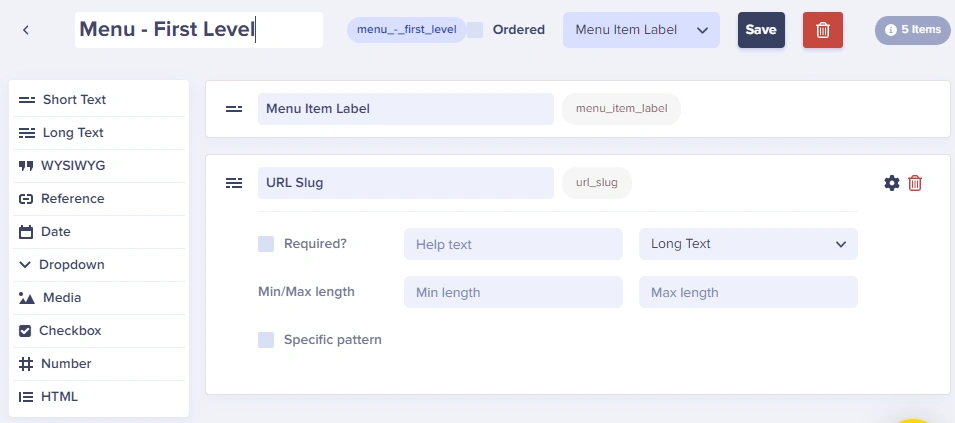Choose the HTML field type
Viewport: 955px width, 423px height.
tap(99, 397)
